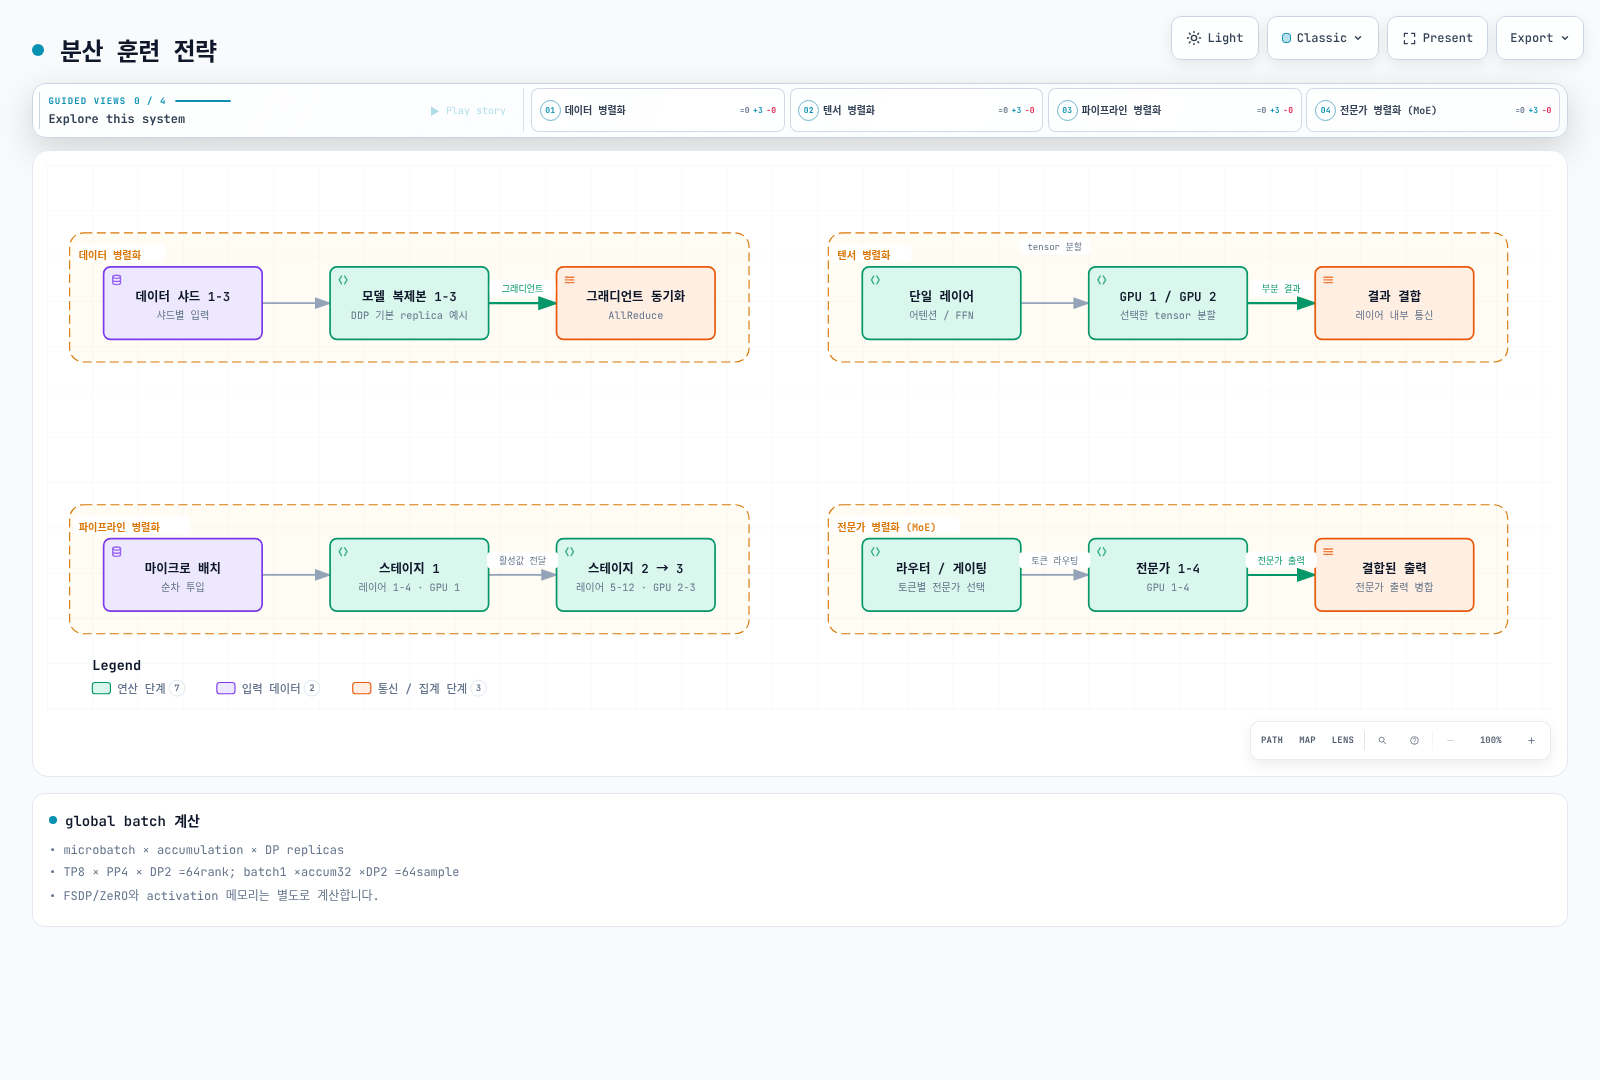Click the lines icon on 결합된 출력 node

click(x=1328, y=552)
